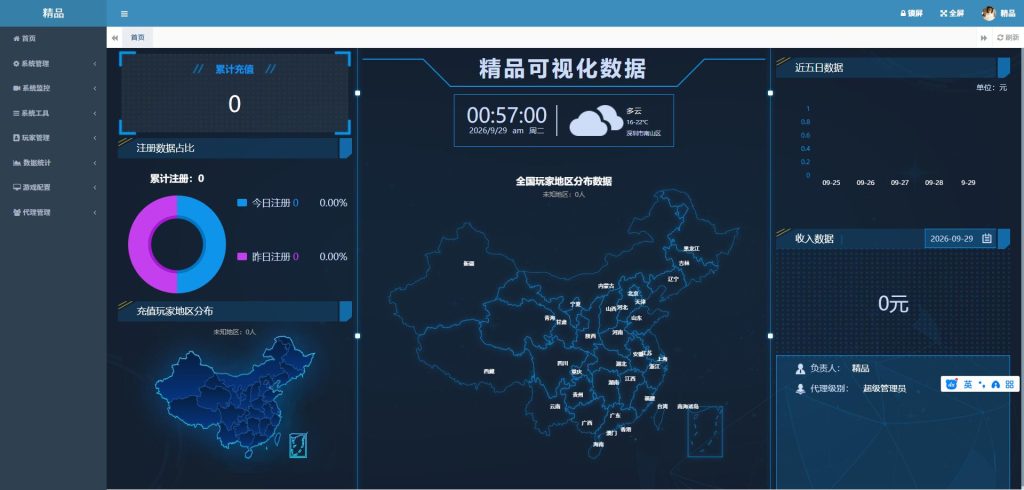The width and height of the screenshot is (1024, 490).
Task: Select 云南 on the large map
Action: point(554,406)
